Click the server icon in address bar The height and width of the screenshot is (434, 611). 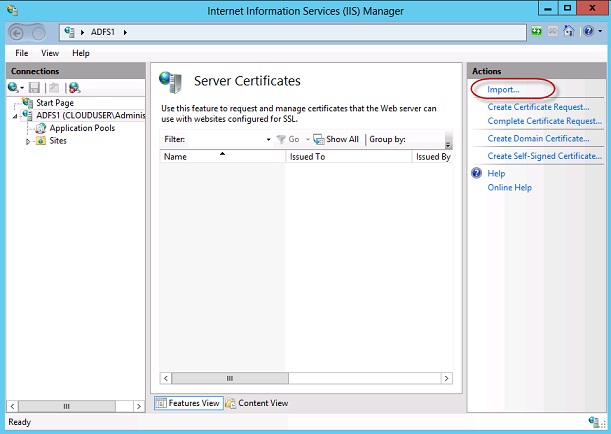click(x=70, y=32)
